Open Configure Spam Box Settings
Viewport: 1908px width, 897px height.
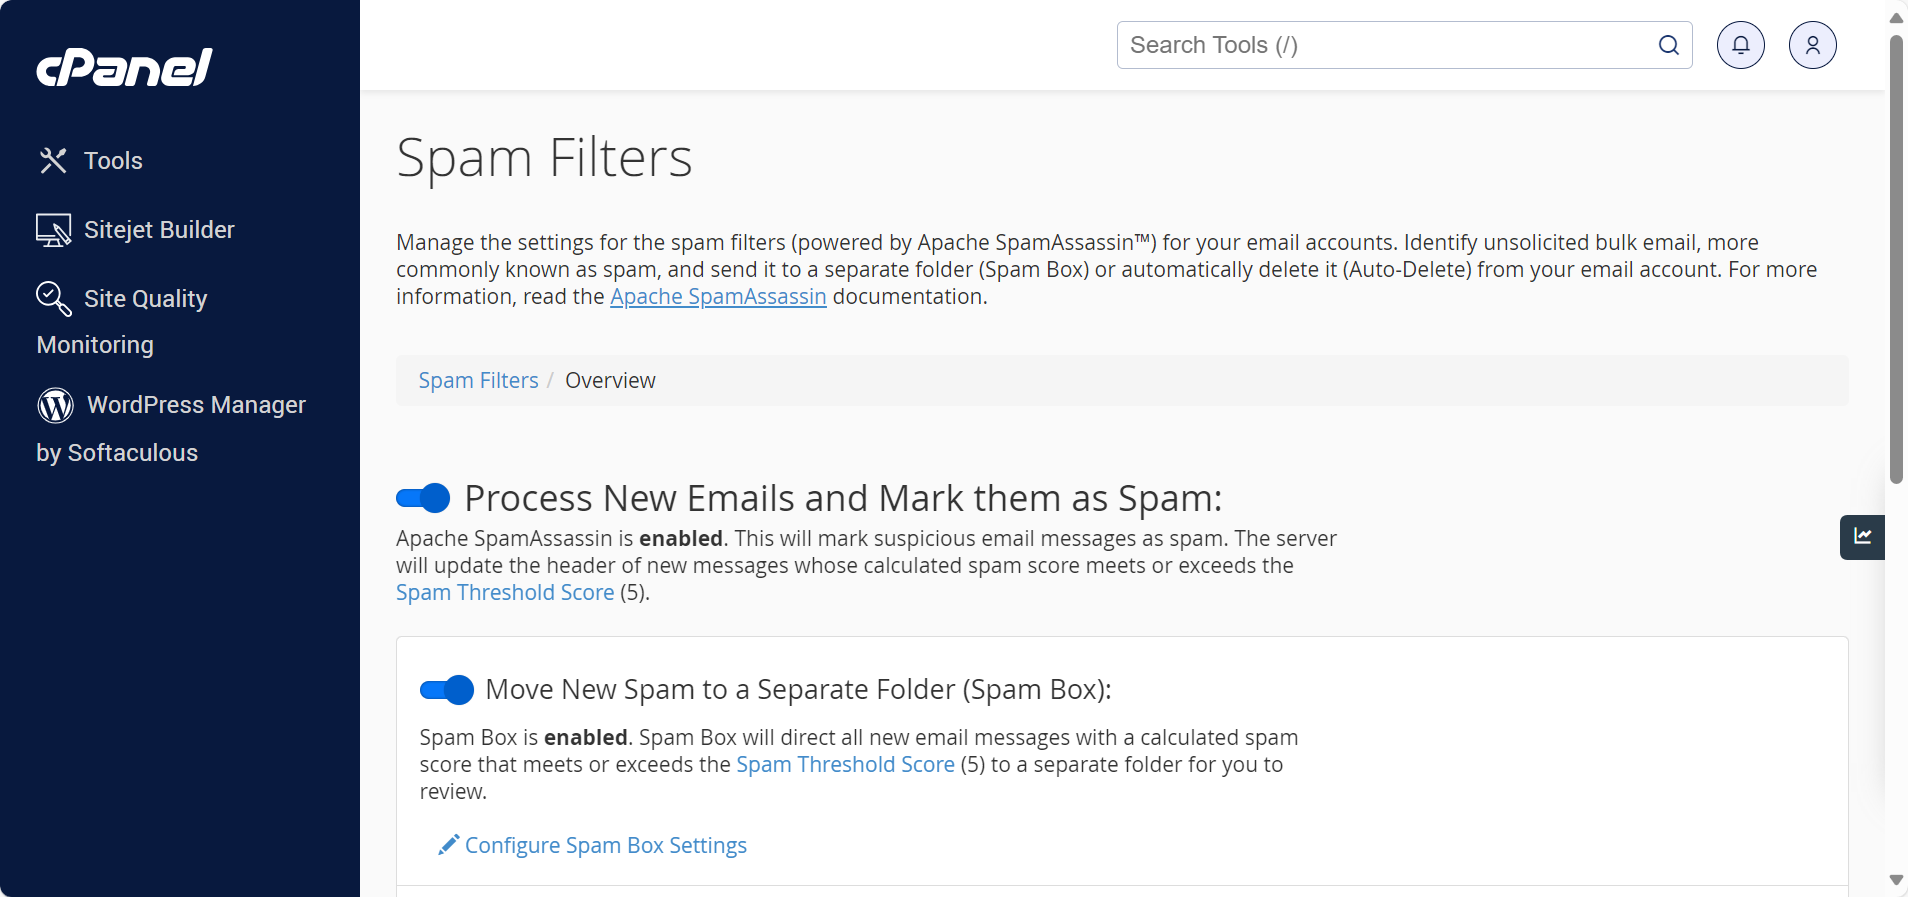tap(605, 845)
